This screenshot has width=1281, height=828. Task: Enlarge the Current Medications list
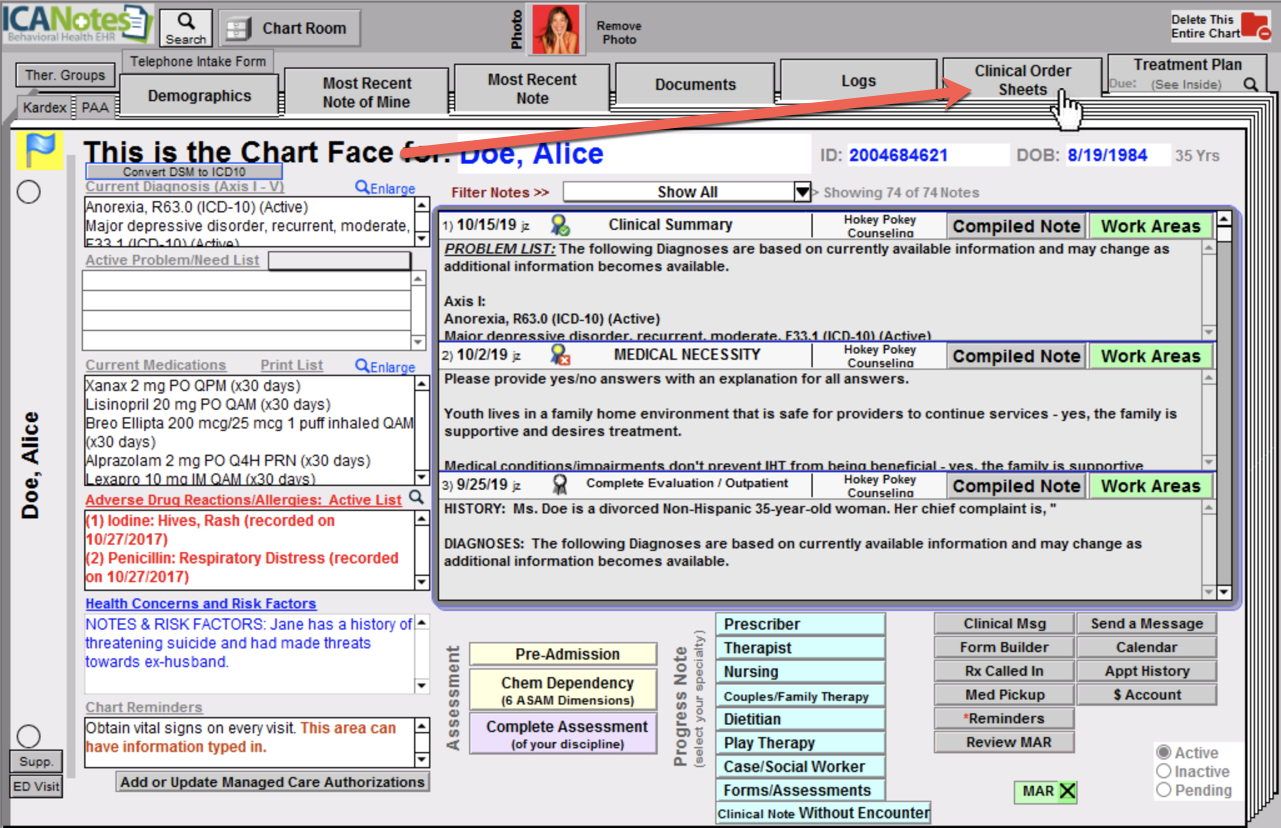point(385,366)
